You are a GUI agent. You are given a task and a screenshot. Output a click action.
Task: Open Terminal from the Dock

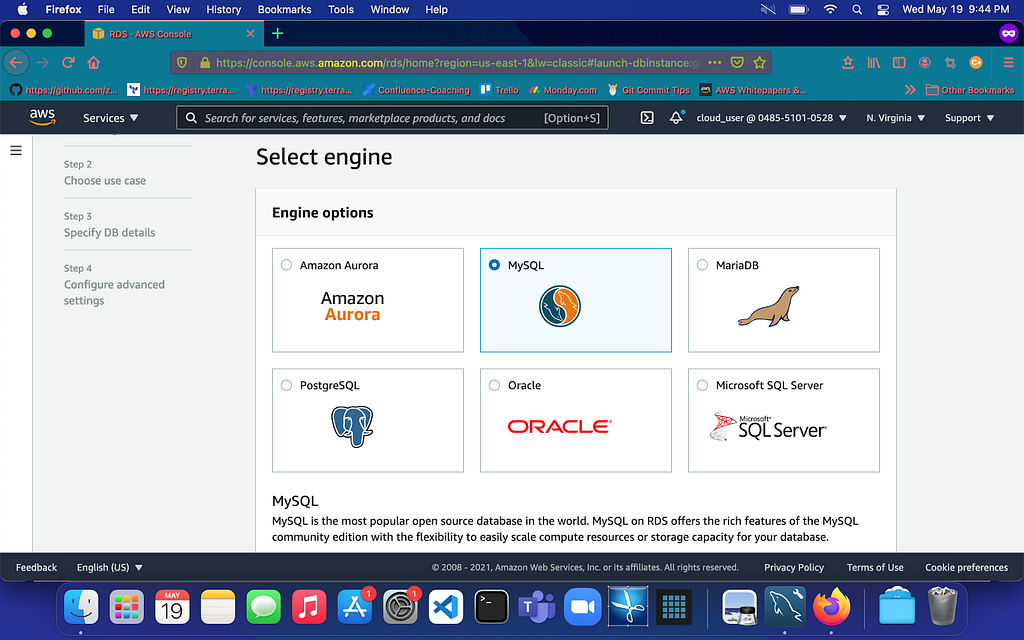tap(491, 607)
